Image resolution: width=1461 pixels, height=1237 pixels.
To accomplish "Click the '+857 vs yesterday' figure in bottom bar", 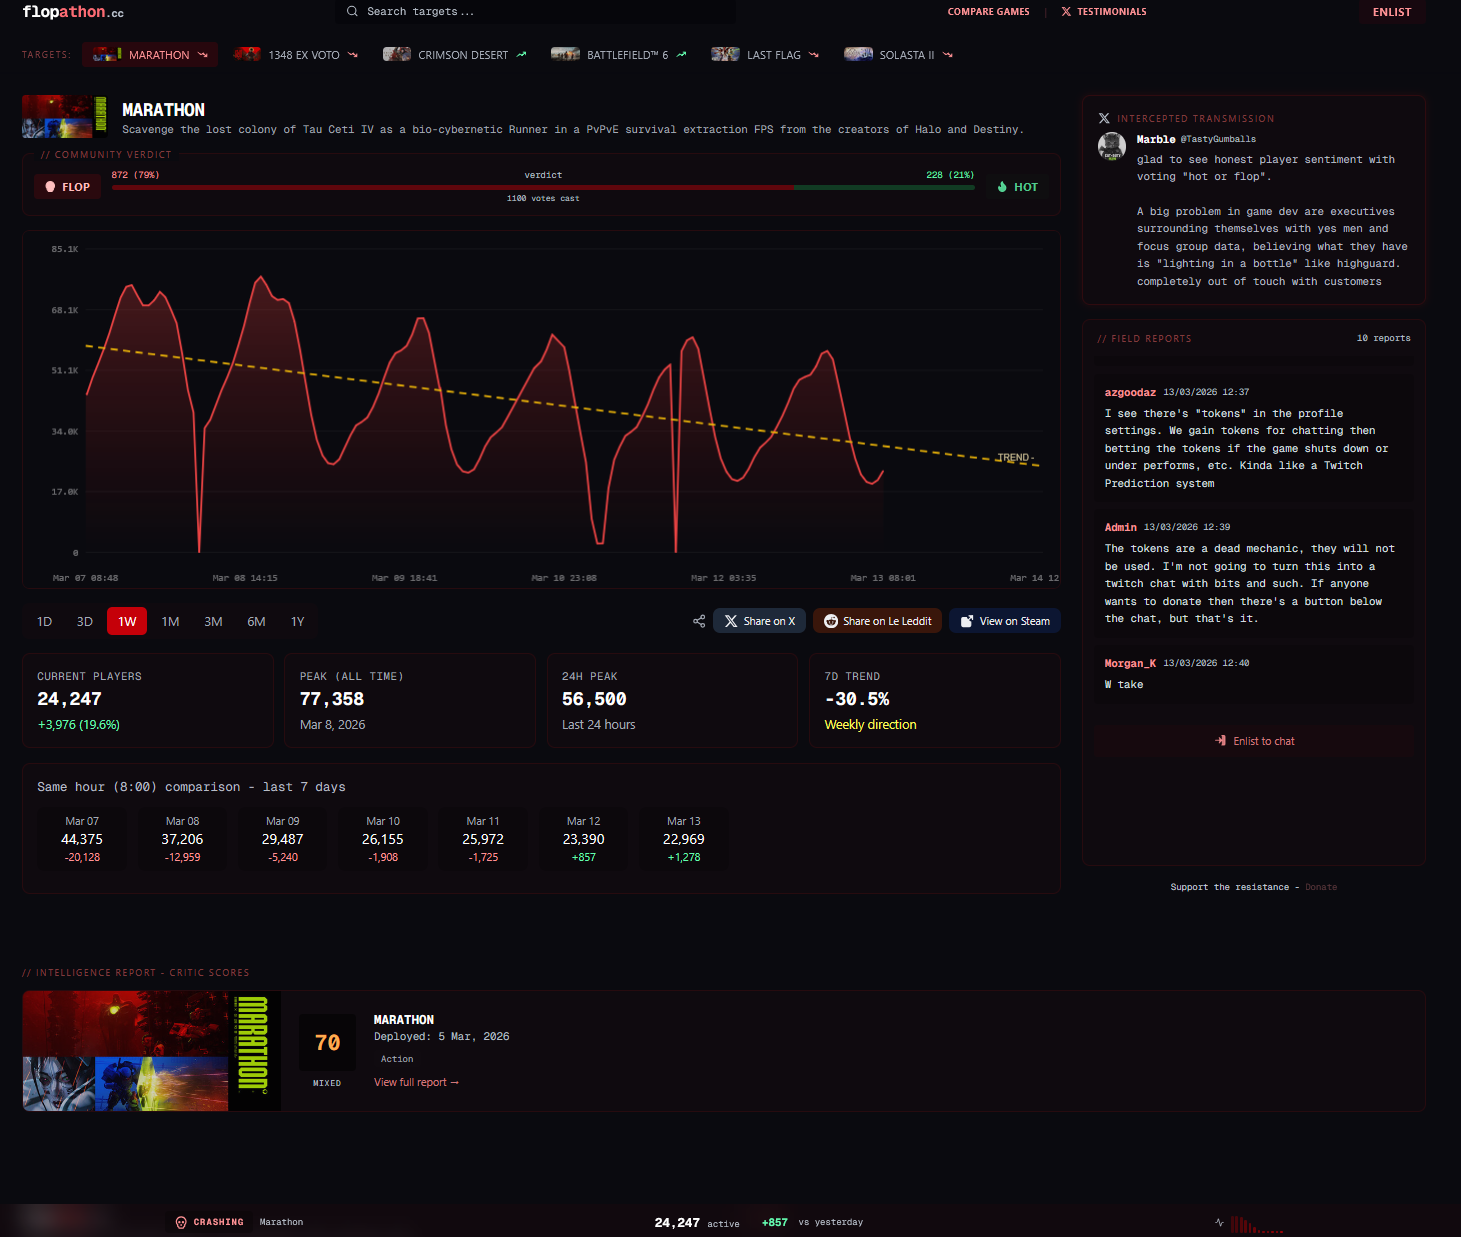I will [x=812, y=1222].
